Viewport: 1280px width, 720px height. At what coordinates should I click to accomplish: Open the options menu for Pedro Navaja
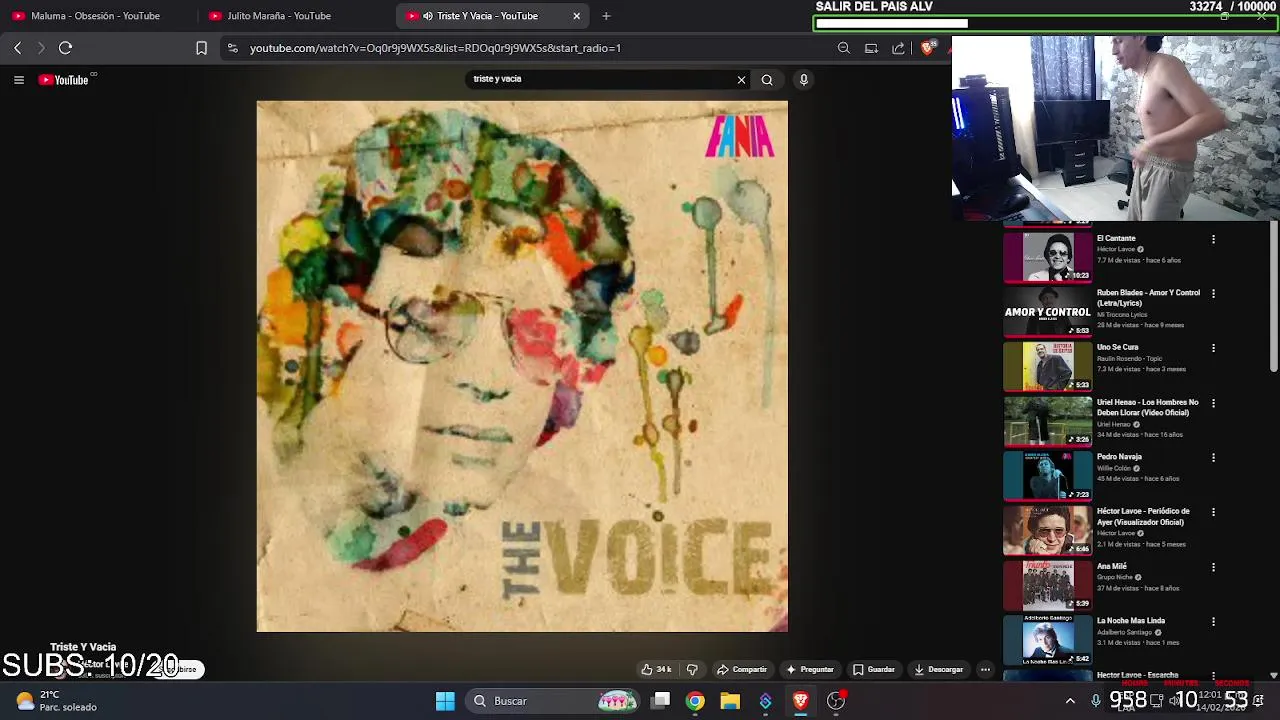click(1213, 458)
